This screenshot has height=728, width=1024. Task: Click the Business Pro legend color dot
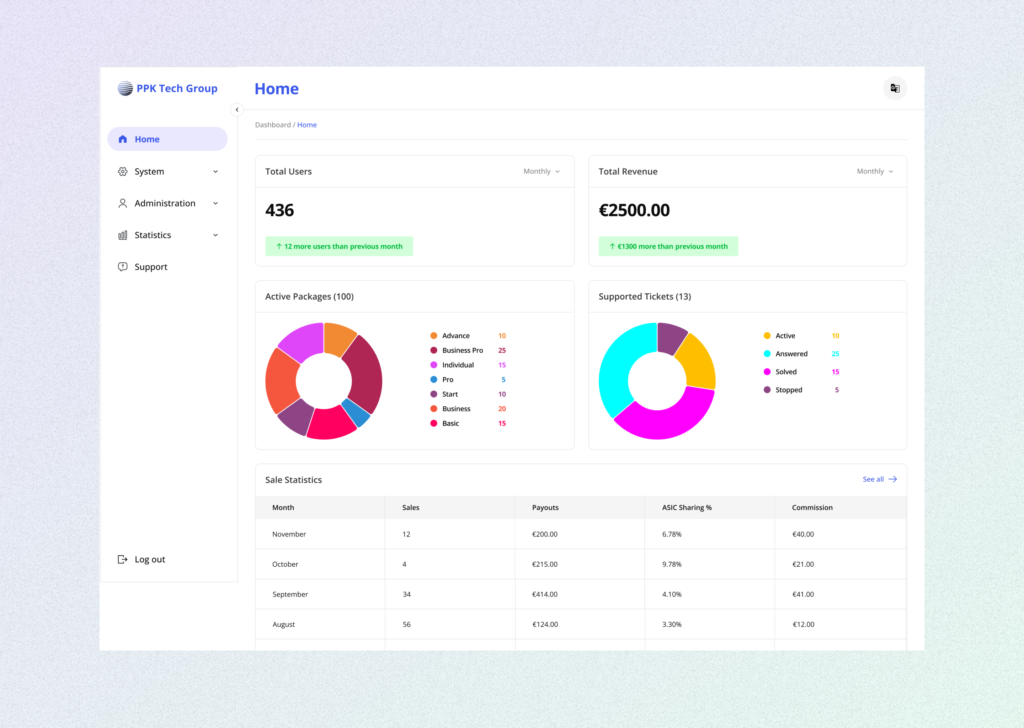pos(433,350)
